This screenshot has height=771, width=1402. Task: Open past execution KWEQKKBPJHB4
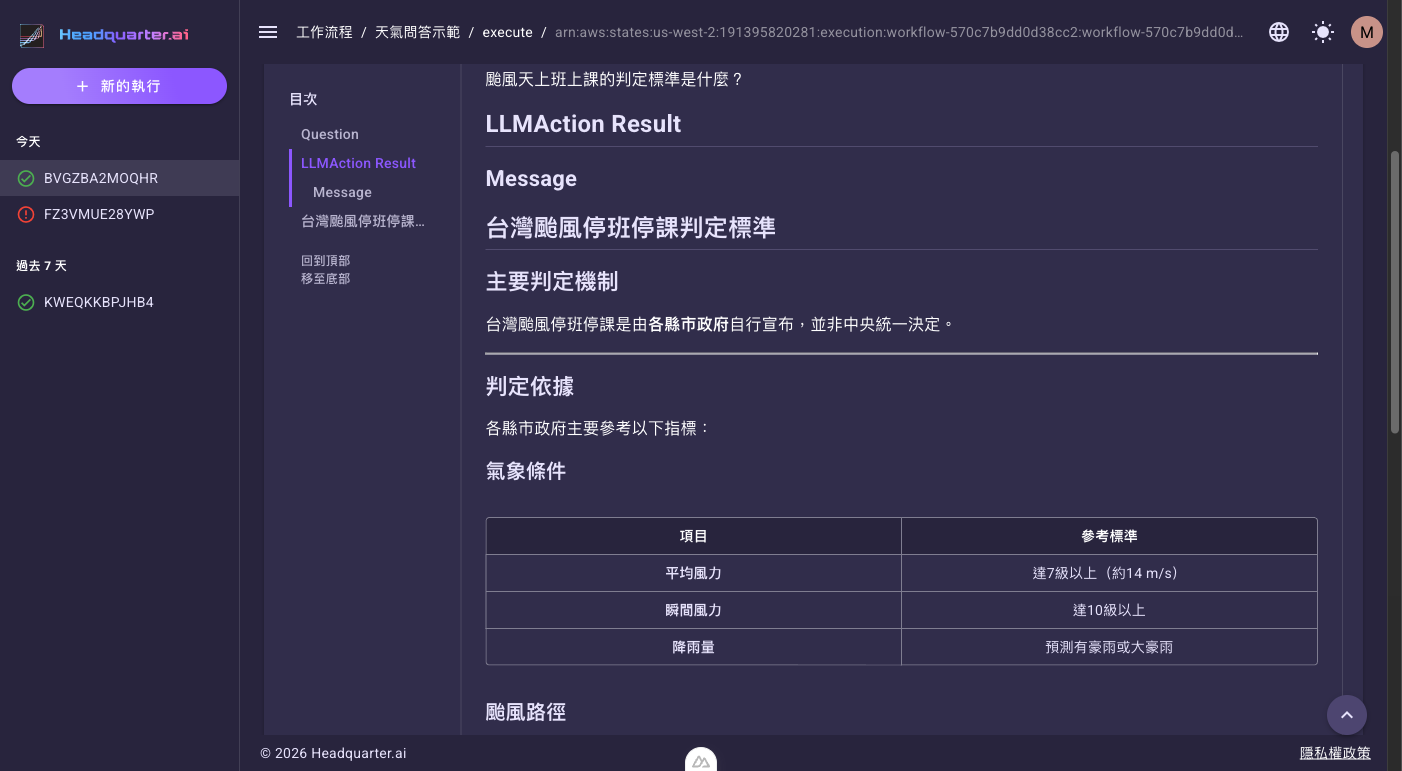coord(119,302)
